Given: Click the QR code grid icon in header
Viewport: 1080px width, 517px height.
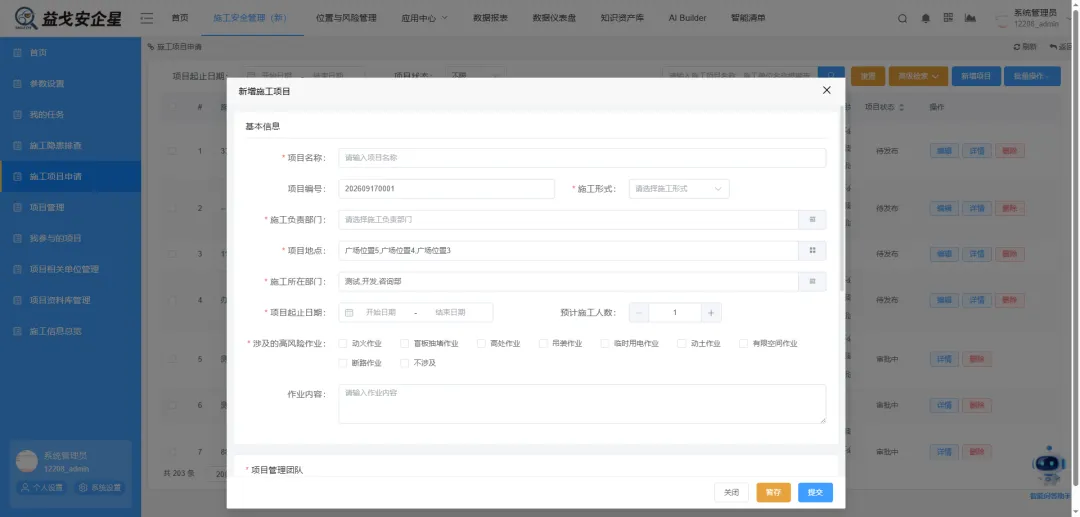Looking at the screenshot, I should (948, 18).
